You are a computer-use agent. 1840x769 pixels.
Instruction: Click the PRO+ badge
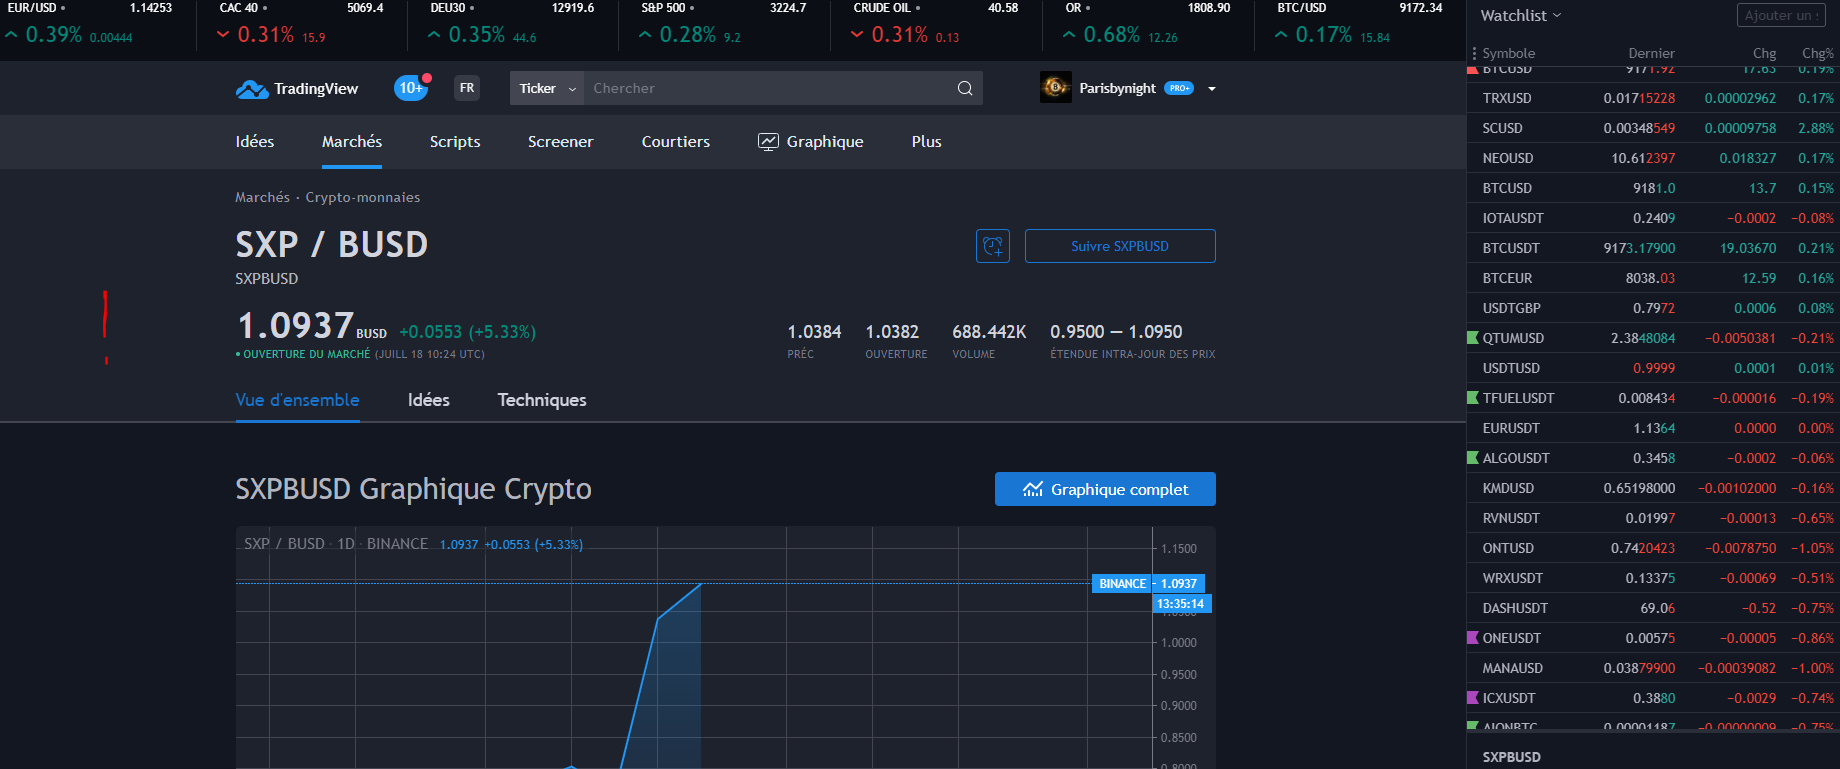pyautogui.click(x=1180, y=88)
